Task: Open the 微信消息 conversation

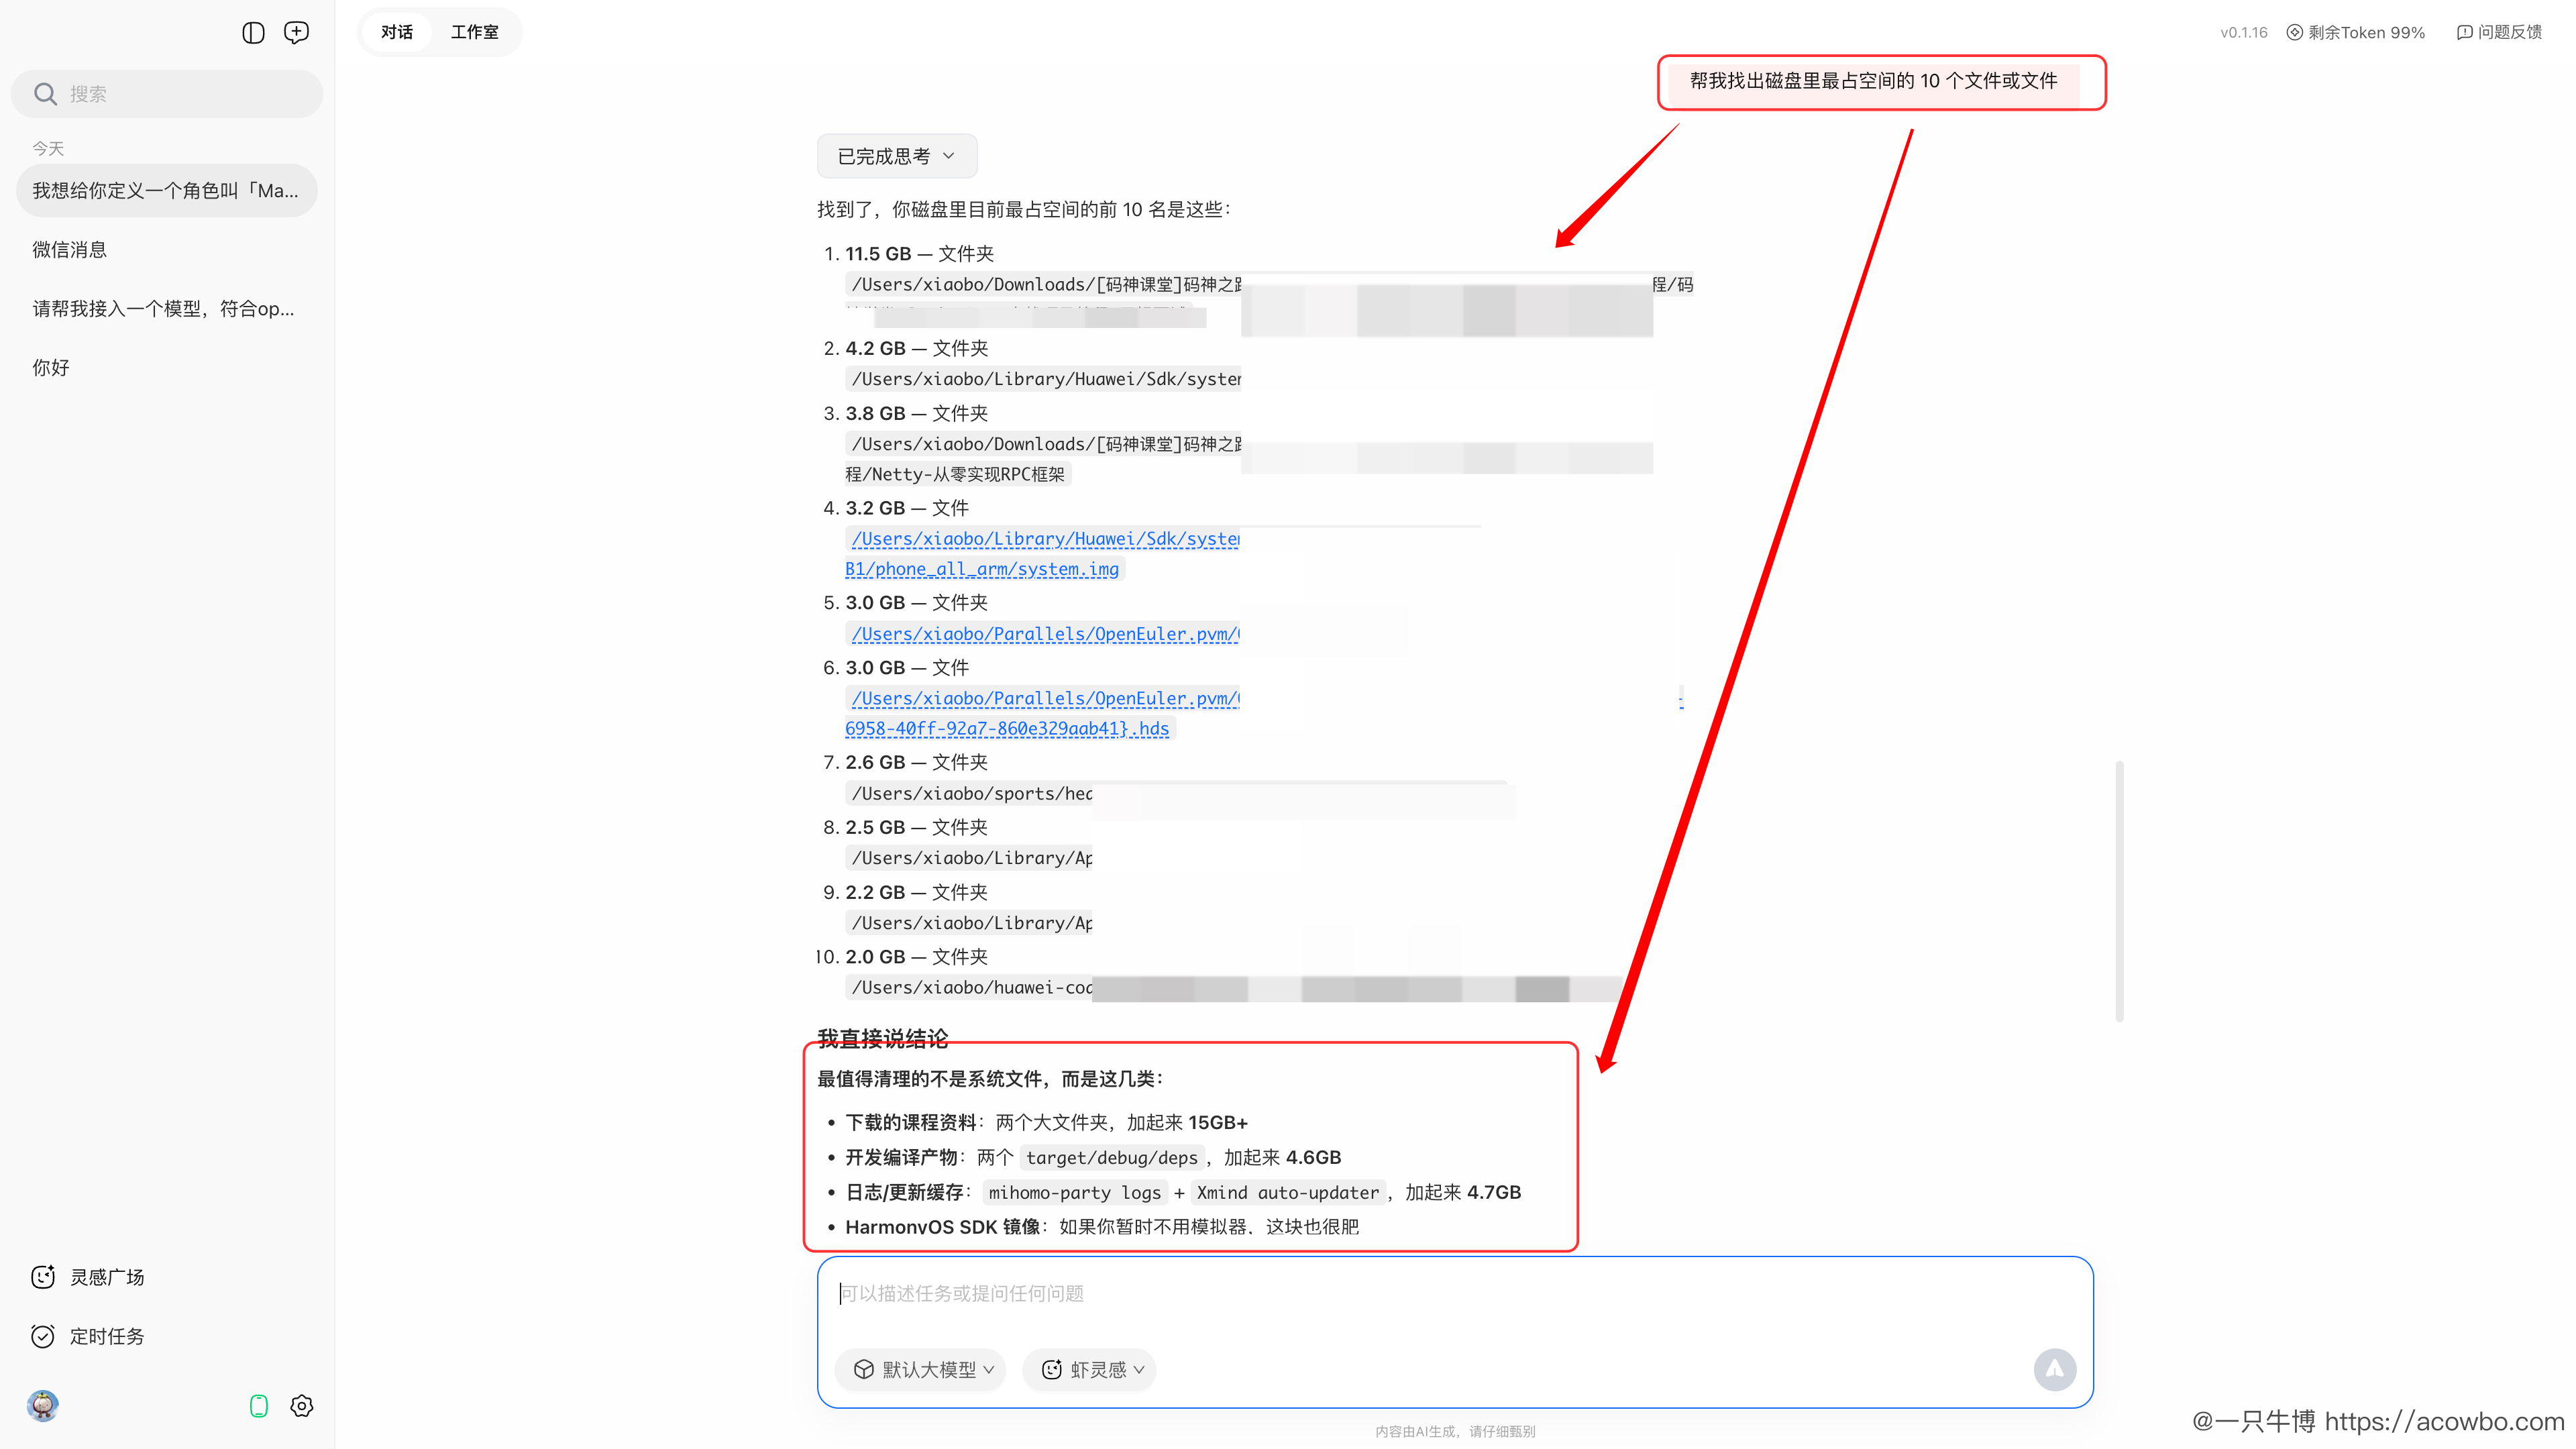Action: (x=69, y=250)
